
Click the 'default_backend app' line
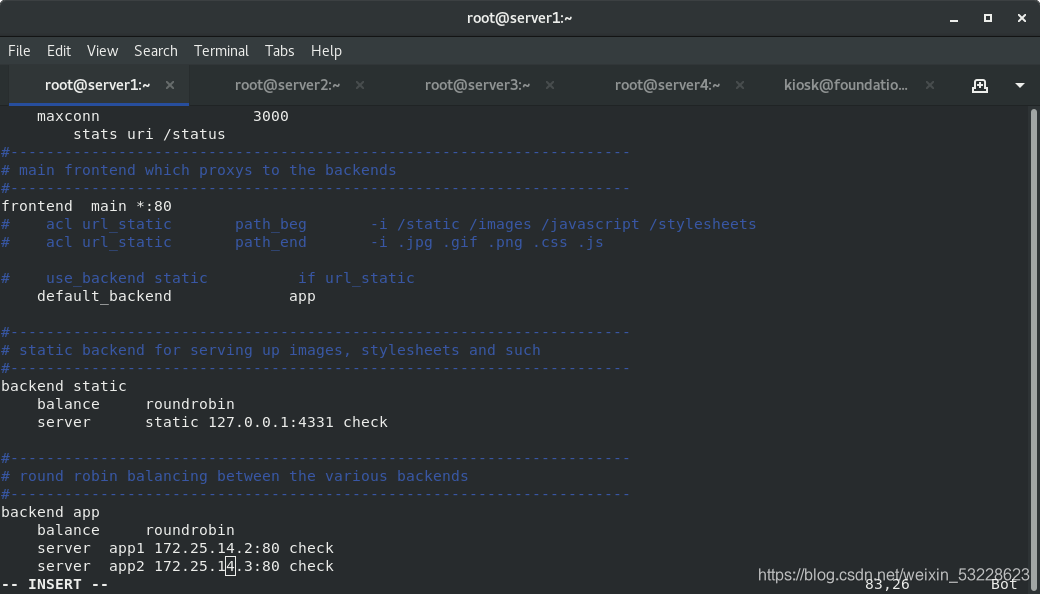pyautogui.click(x=176, y=296)
